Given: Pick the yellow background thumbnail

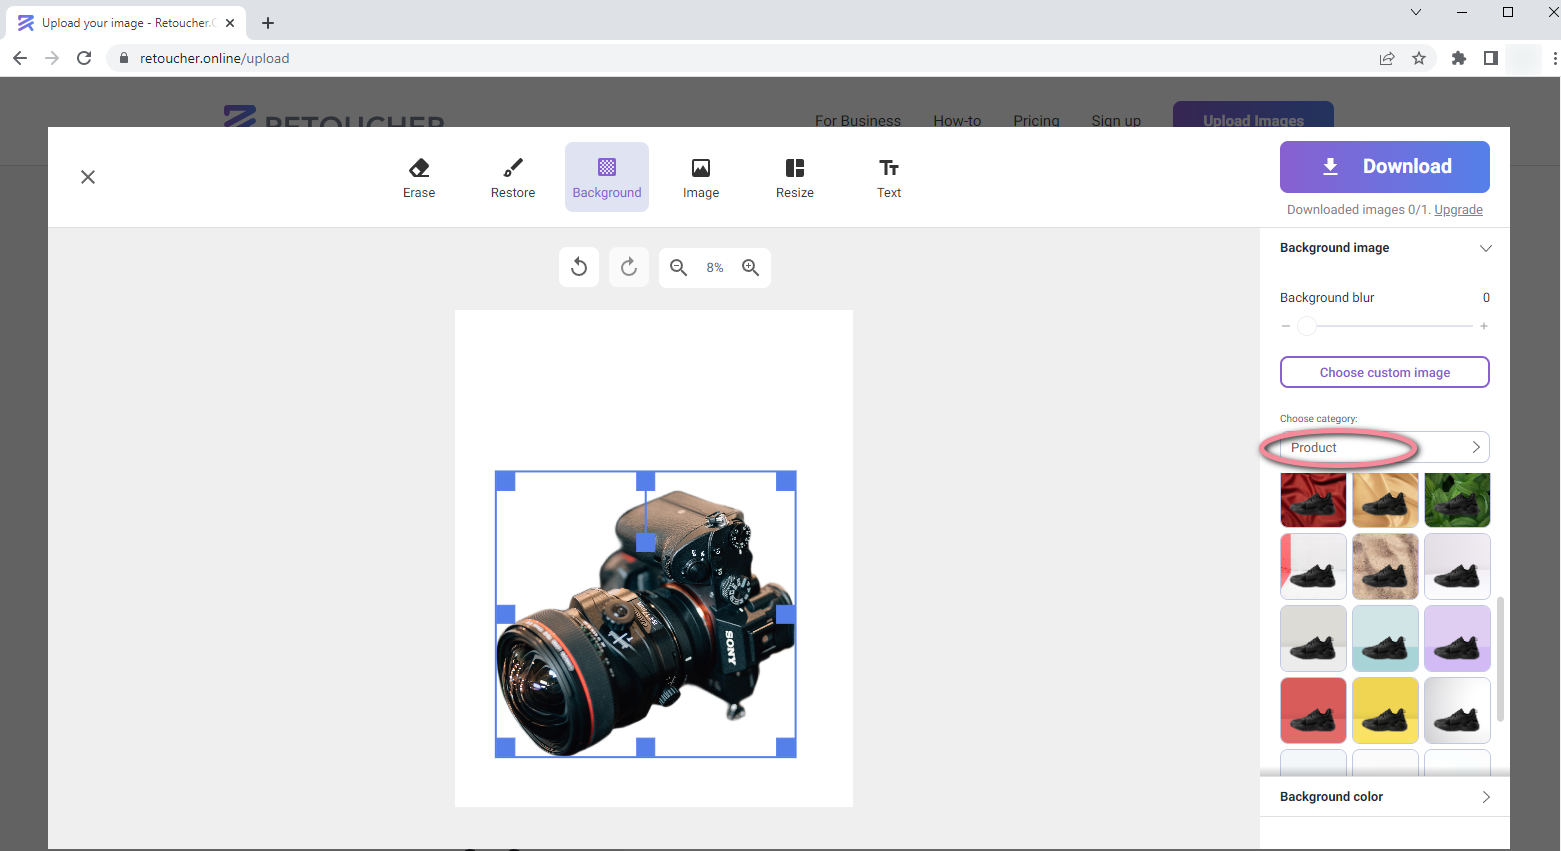Looking at the screenshot, I should pos(1385,710).
